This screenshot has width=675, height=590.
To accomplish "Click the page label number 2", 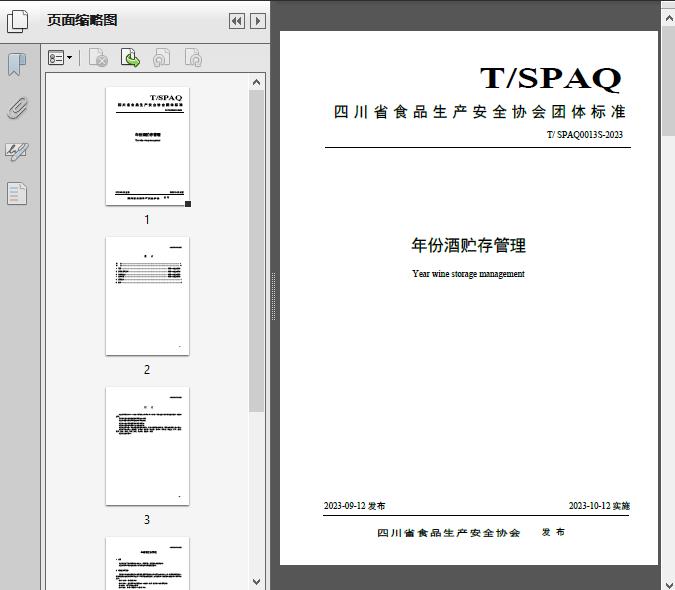I will (x=147, y=370).
